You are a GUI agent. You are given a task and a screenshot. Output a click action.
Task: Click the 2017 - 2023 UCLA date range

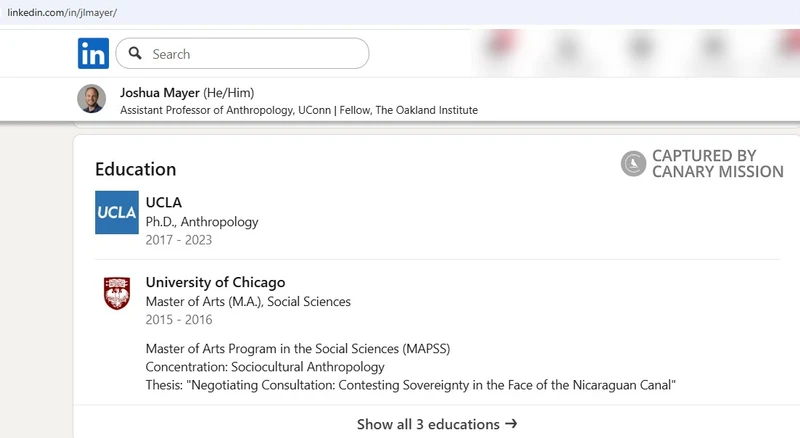point(179,240)
